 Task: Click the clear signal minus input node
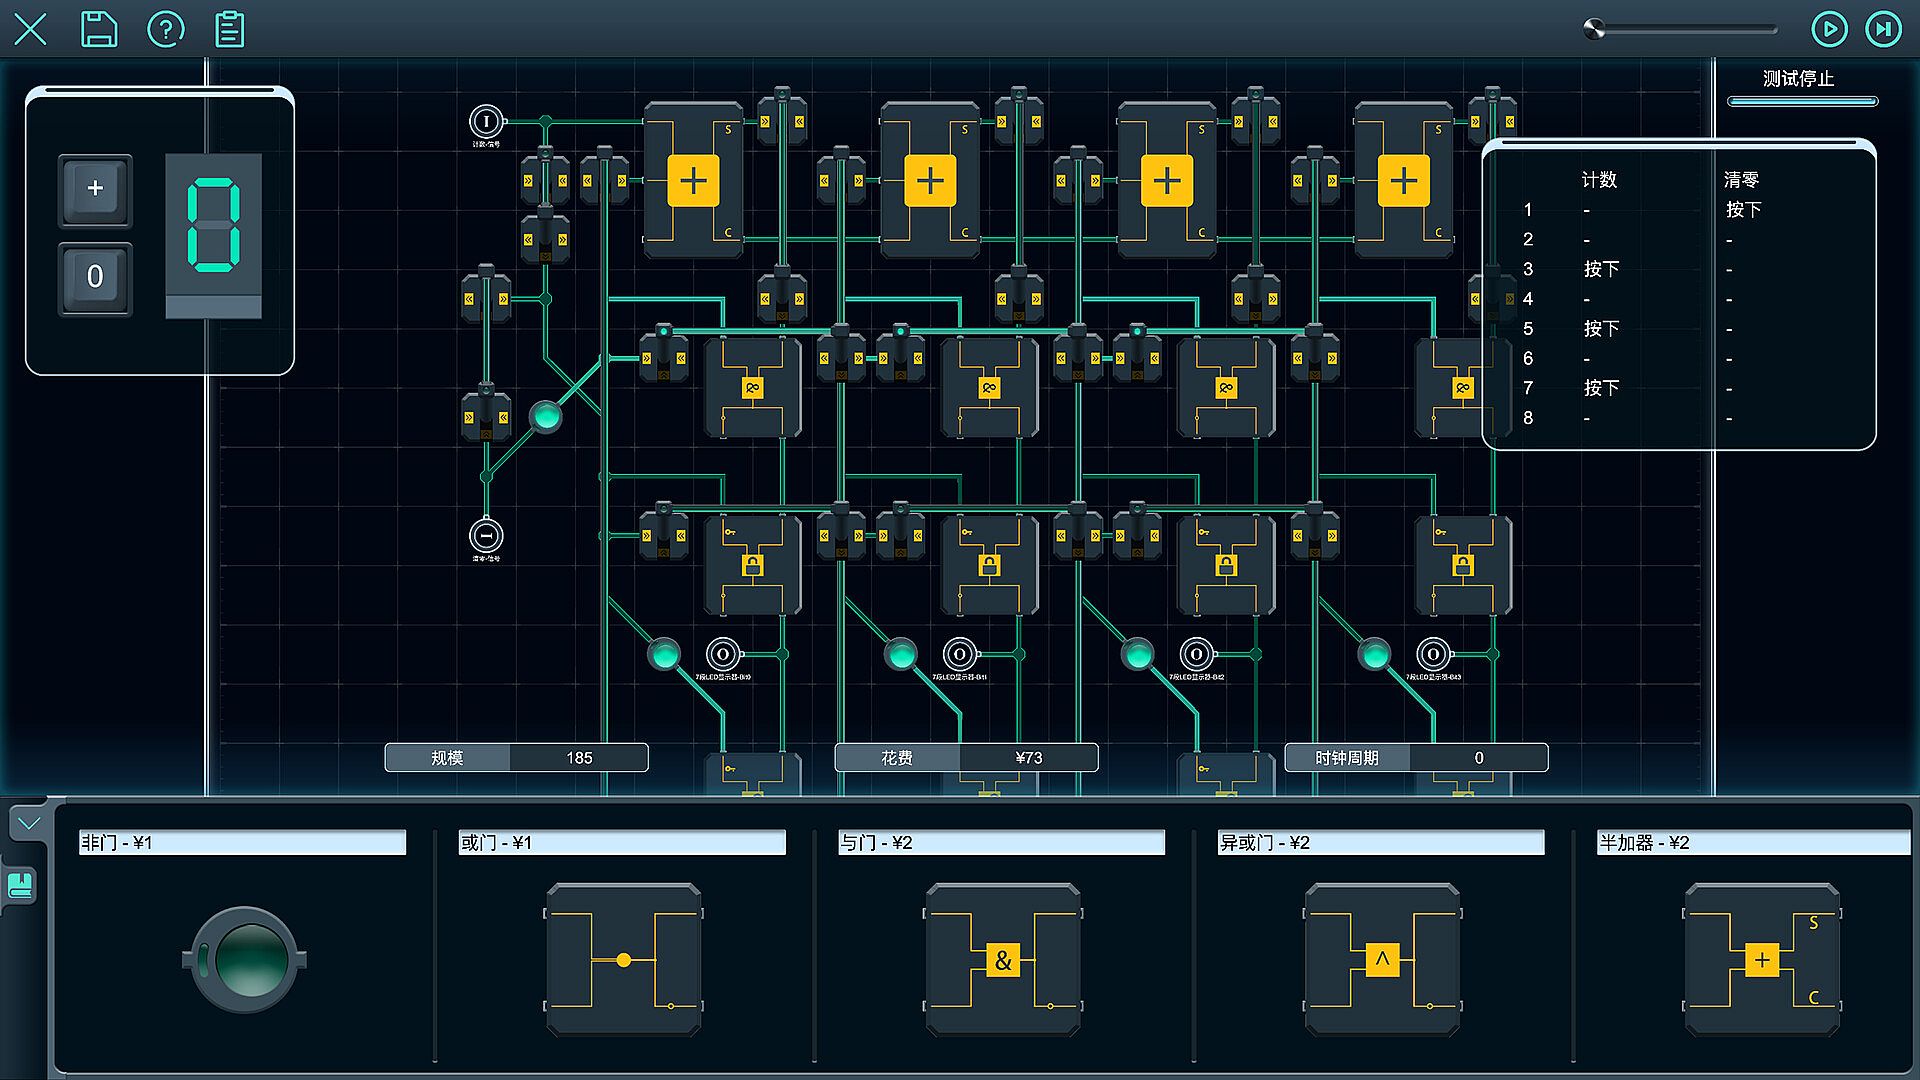coord(486,536)
